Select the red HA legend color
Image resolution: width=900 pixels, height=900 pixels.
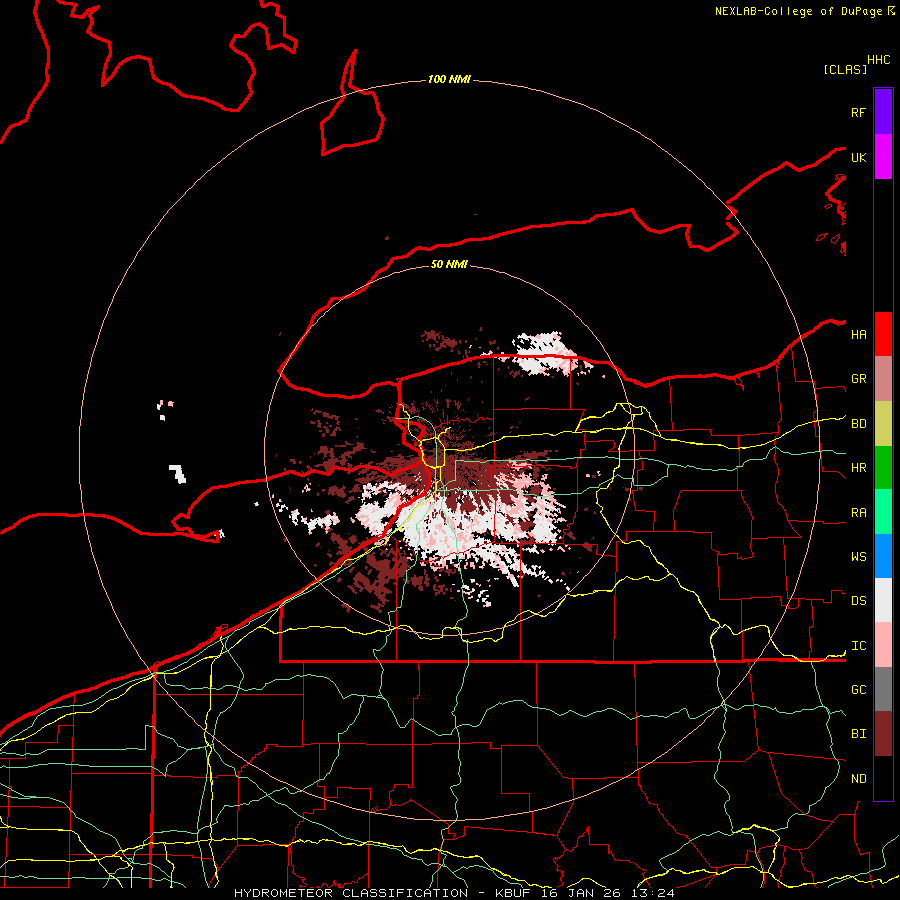coord(883,334)
